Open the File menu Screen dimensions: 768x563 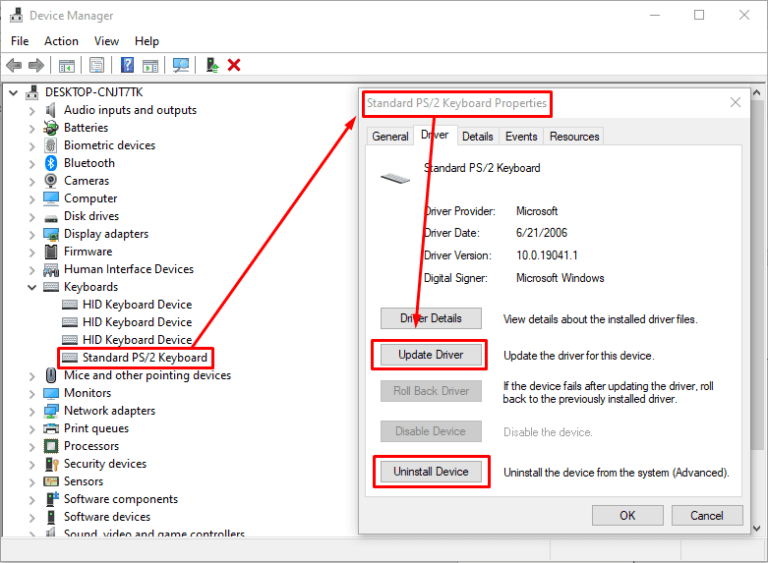pyautogui.click(x=20, y=41)
